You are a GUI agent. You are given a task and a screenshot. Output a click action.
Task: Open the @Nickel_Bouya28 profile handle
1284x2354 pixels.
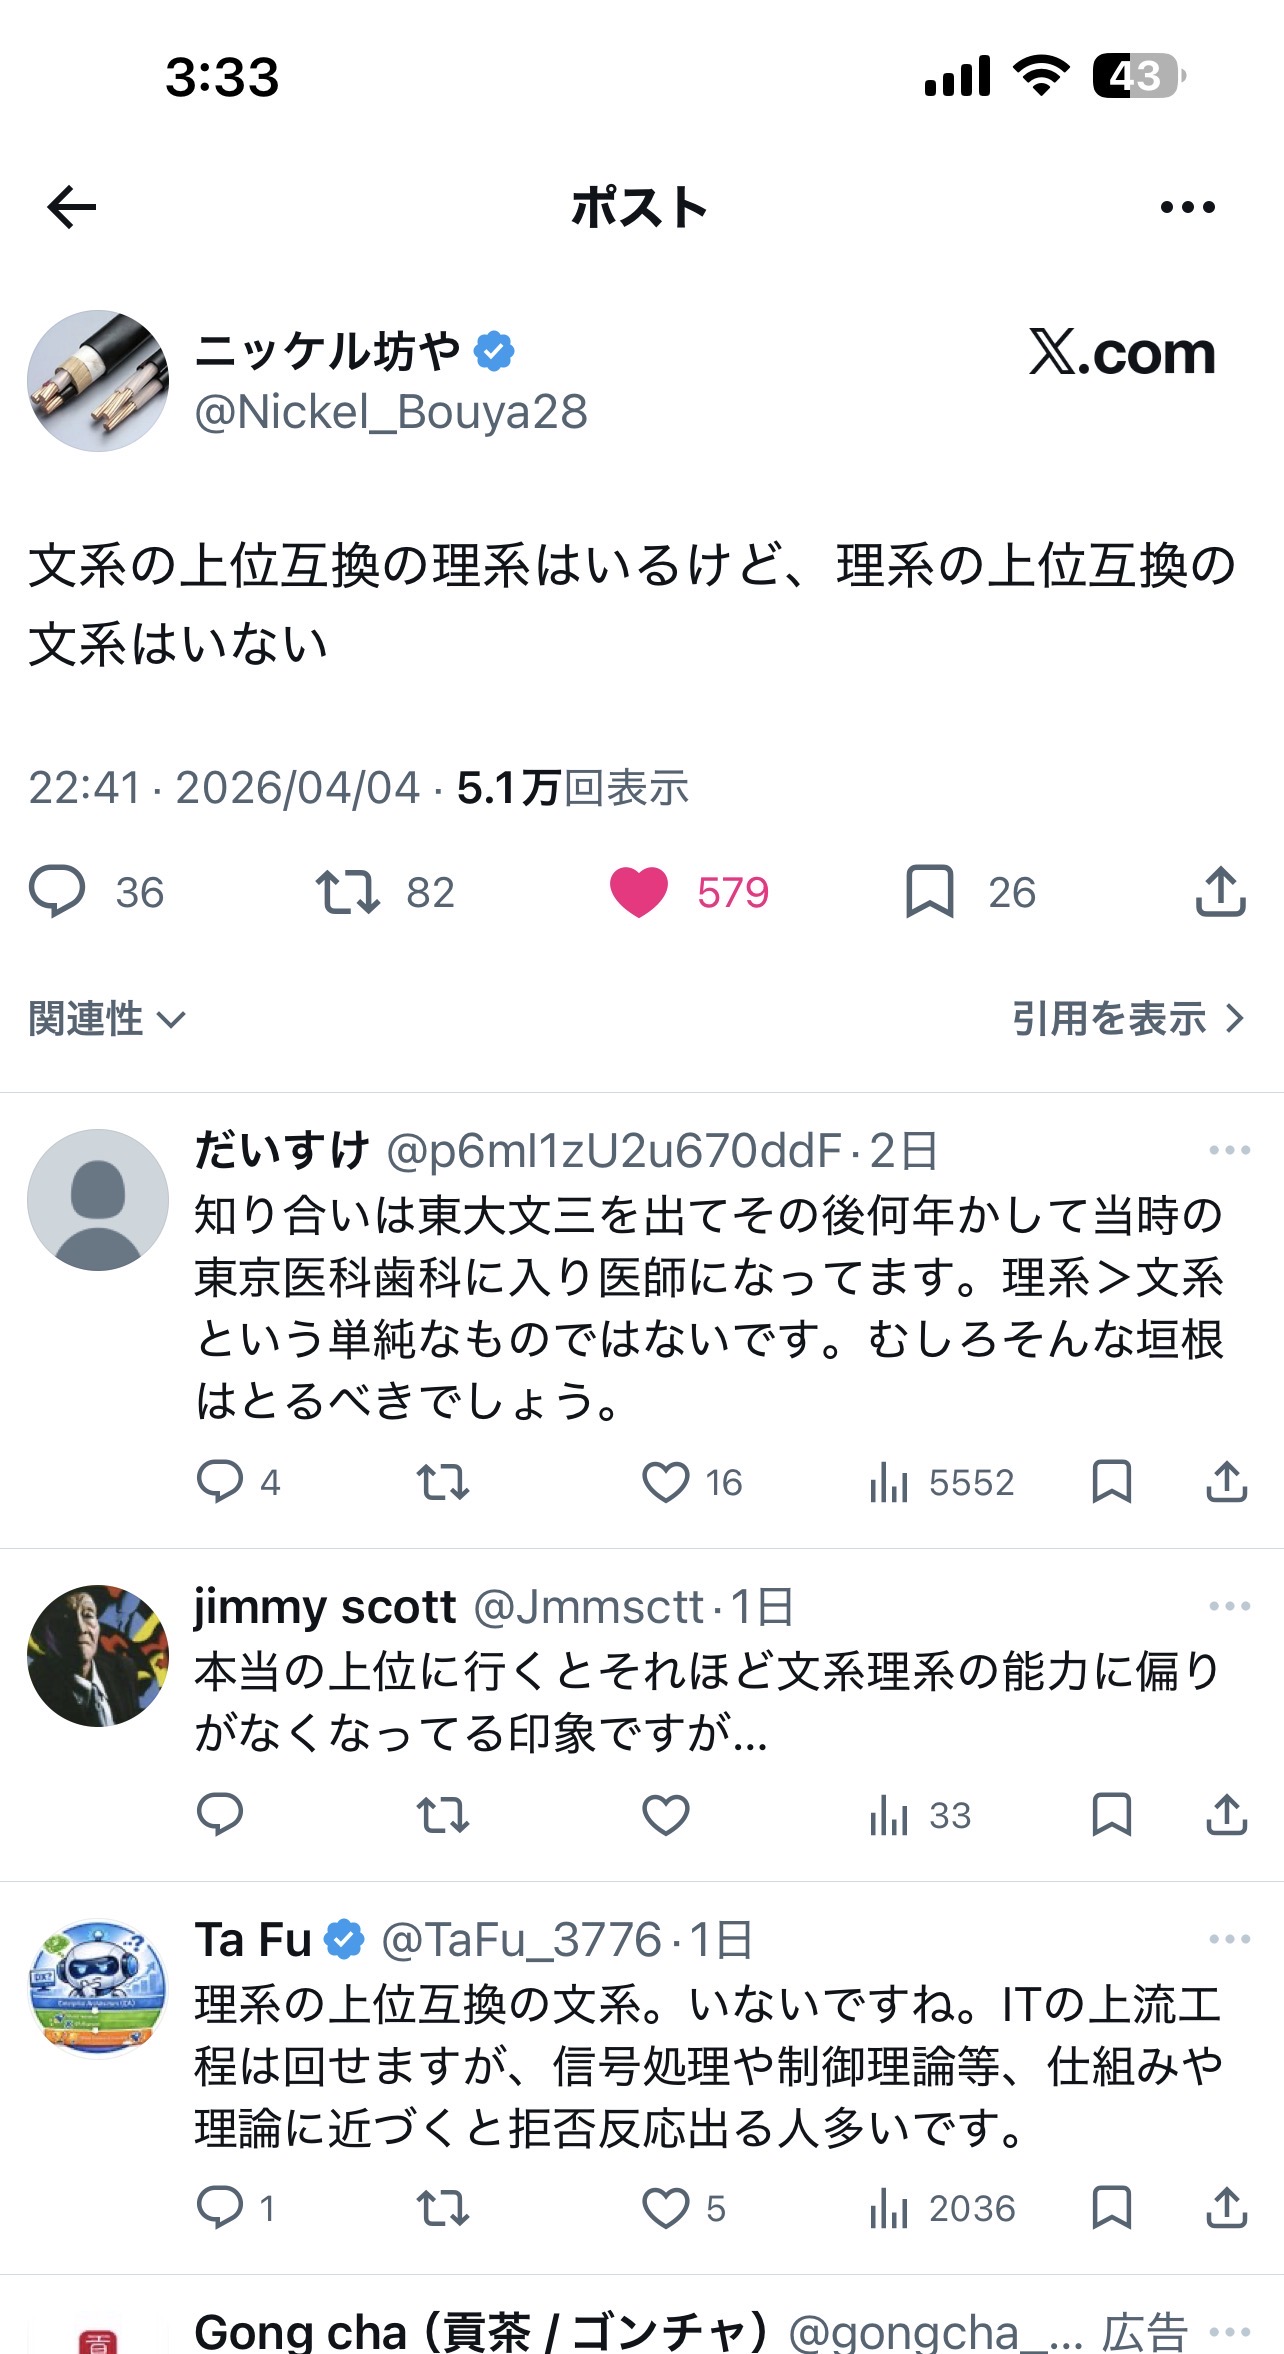(x=391, y=412)
